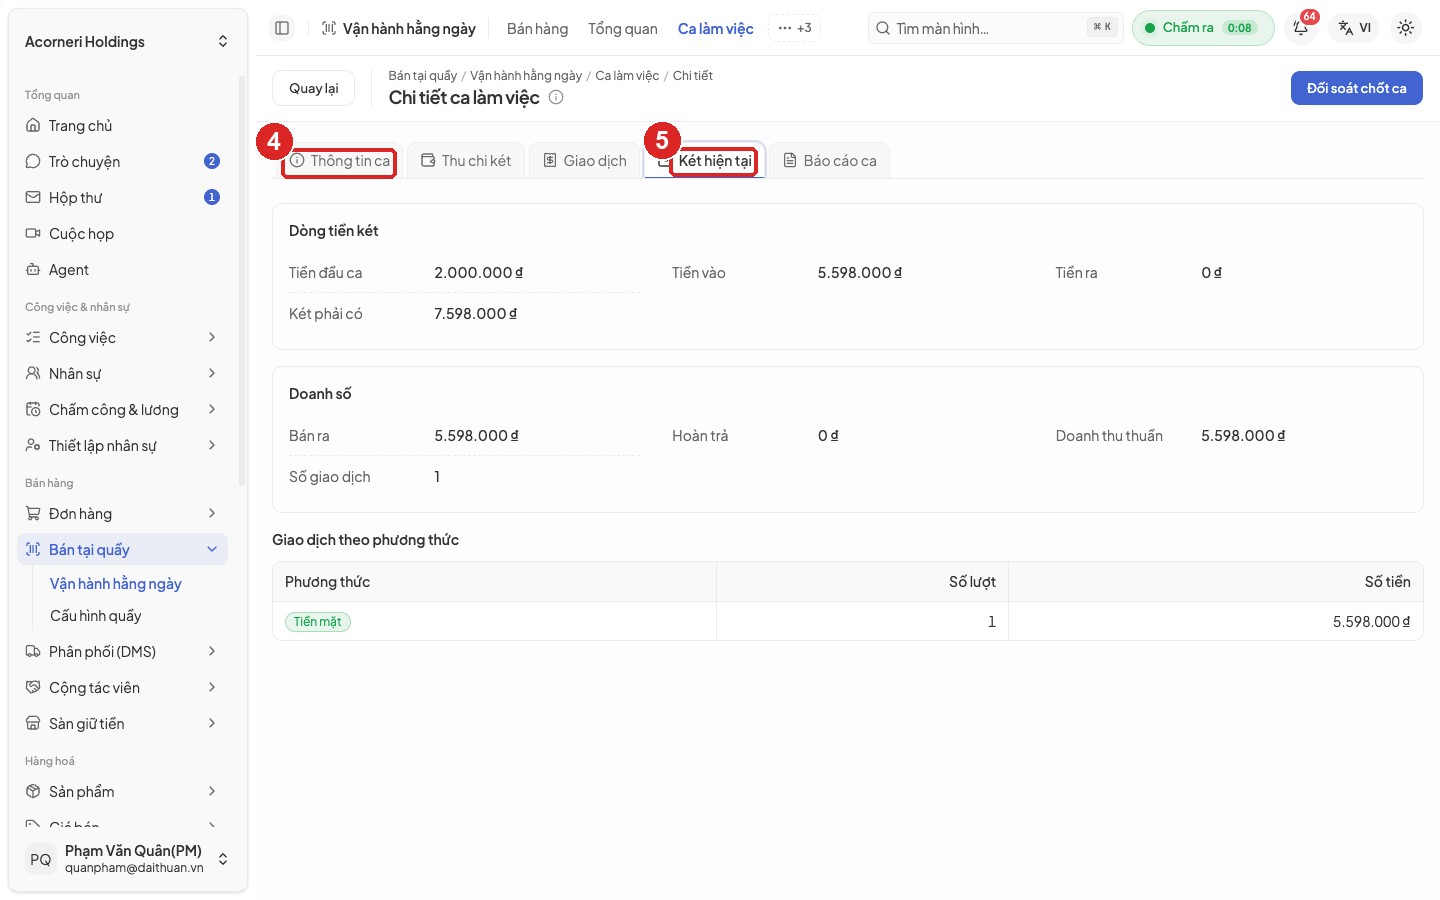Open Phạm Văn Quân user account menu
This screenshot has height=900, width=1440.
pyautogui.click(x=127, y=859)
